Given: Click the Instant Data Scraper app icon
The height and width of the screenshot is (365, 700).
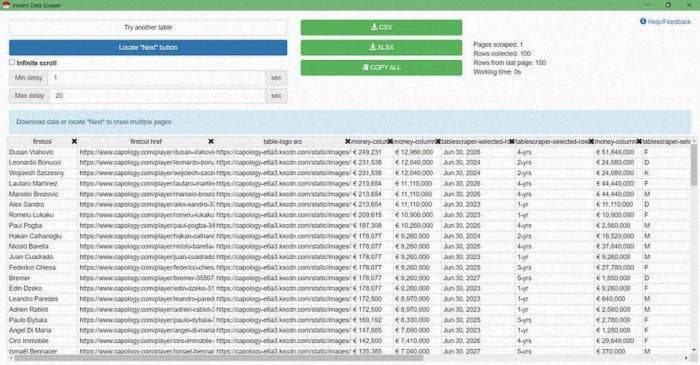Looking at the screenshot, I should [x=6, y=5].
